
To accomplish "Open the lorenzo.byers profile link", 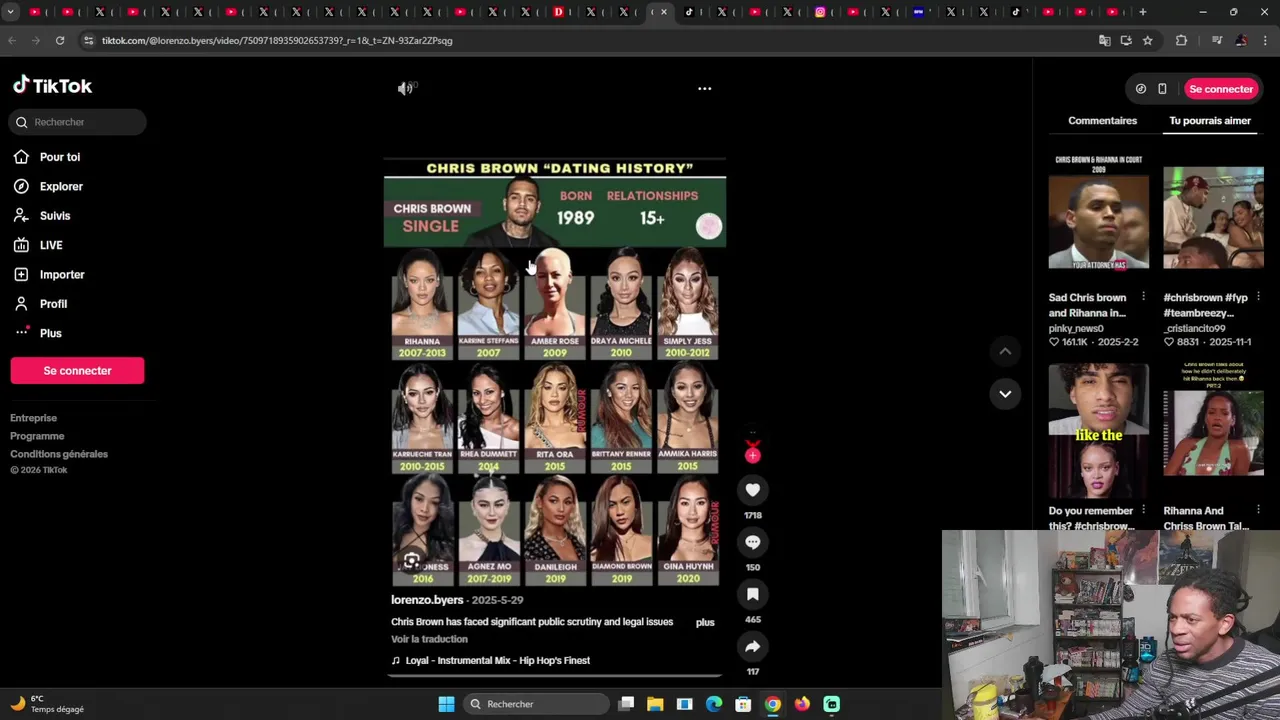I will [x=427, y=600].
